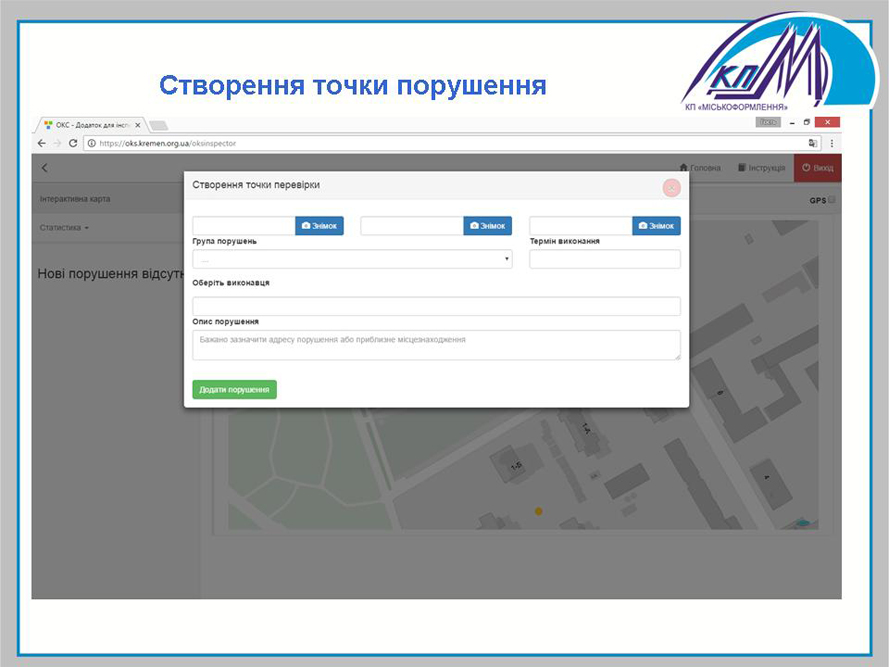Go to Головна in top navigation

click(699, 168)
